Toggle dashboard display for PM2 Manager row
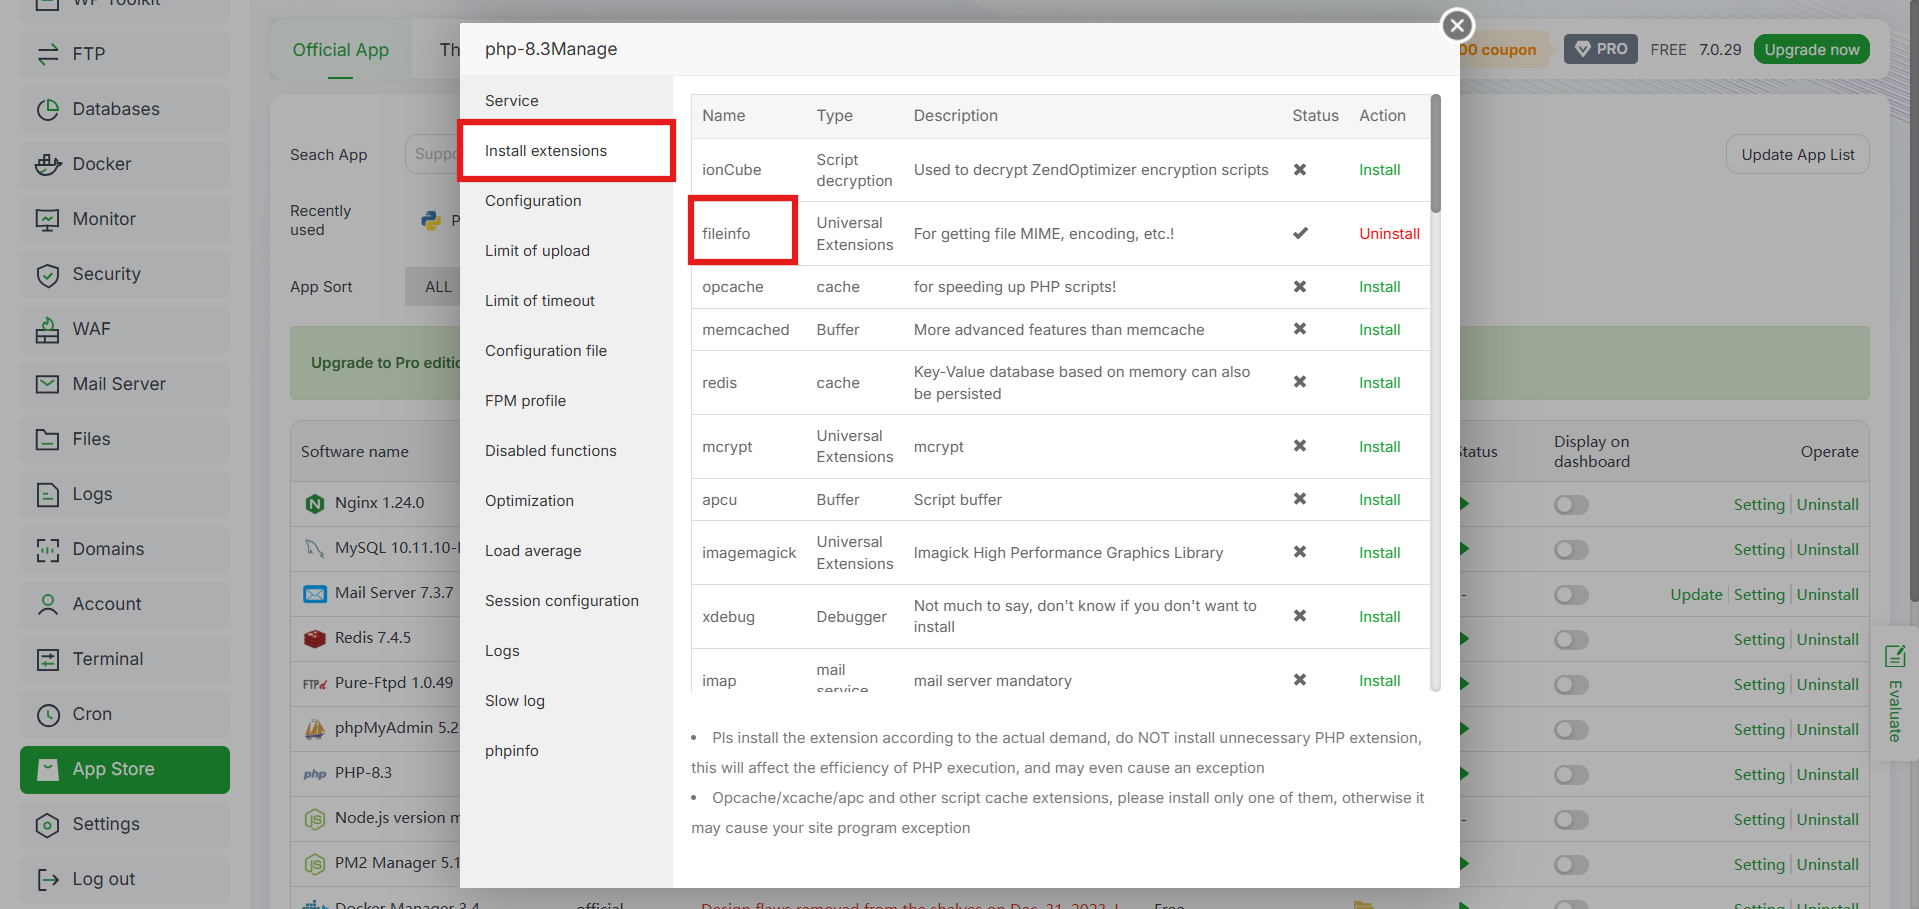The width and height of the screenshot is (1919, 909). click(x=1571, y=865)
